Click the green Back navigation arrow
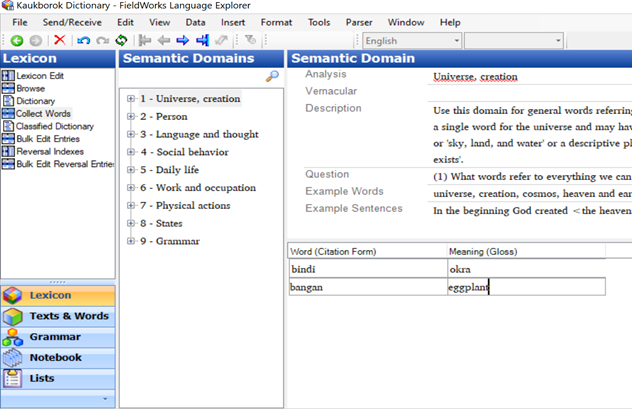 tap(17, 40)
